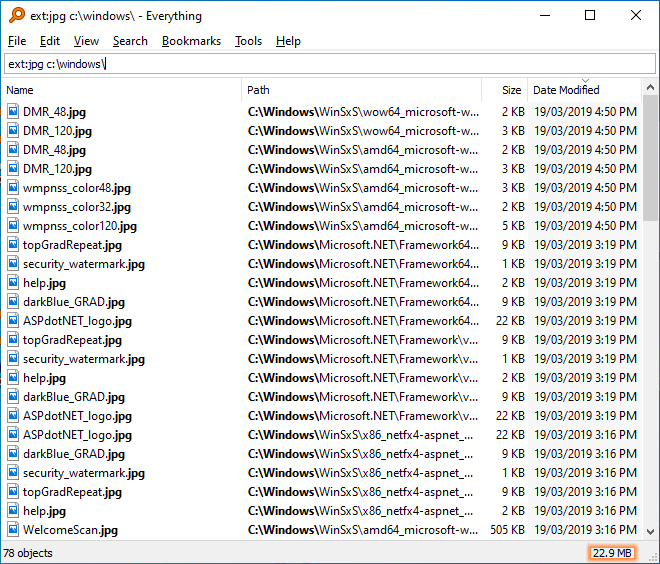
Task: Click file icon of DMR_120.jpg in wow64 path
Action: pyautogui.click(x=13, y=130)
